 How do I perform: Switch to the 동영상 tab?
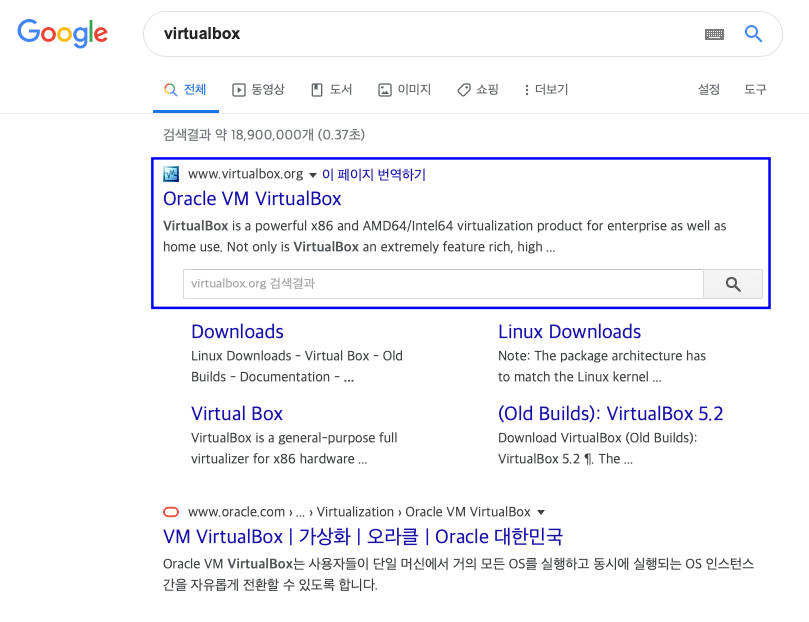click(258, 90)
